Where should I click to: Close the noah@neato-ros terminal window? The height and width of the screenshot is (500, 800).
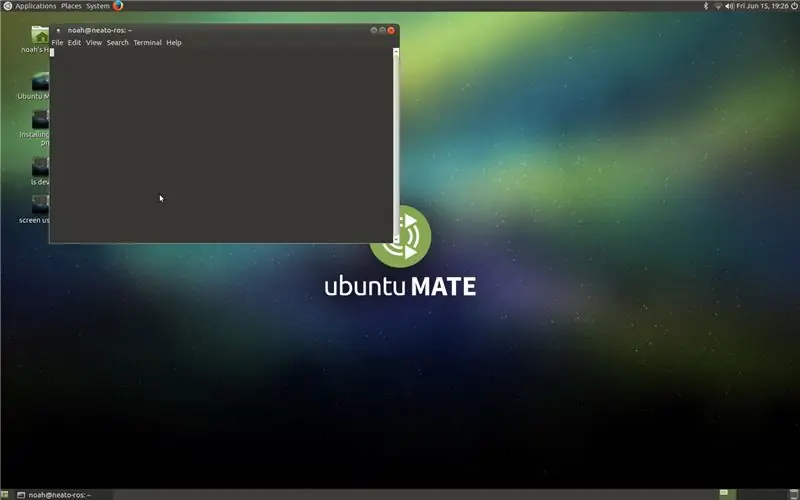[391, 30]
